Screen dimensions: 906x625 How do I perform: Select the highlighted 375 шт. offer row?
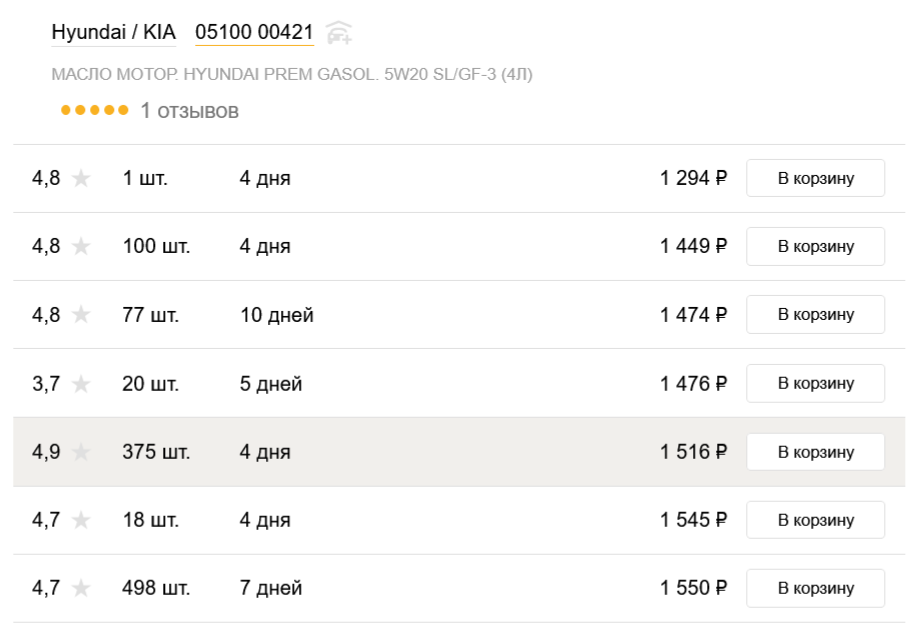pos(459,452)
